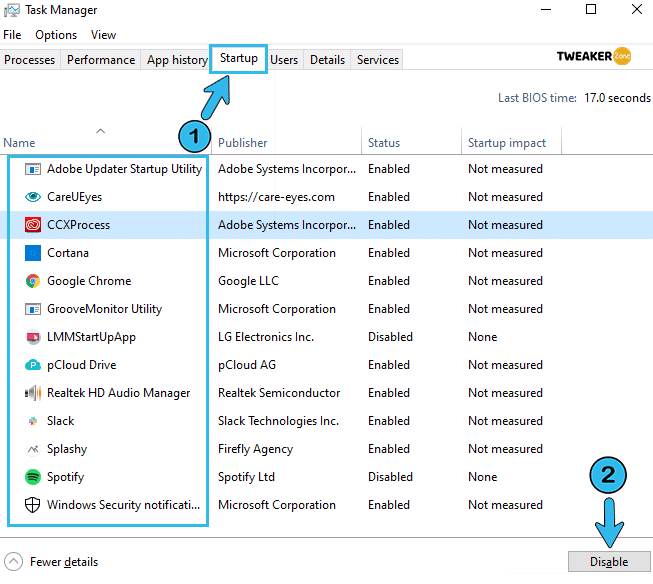Click the Splashy icon
Screen dimensions: 653x584
32,449
